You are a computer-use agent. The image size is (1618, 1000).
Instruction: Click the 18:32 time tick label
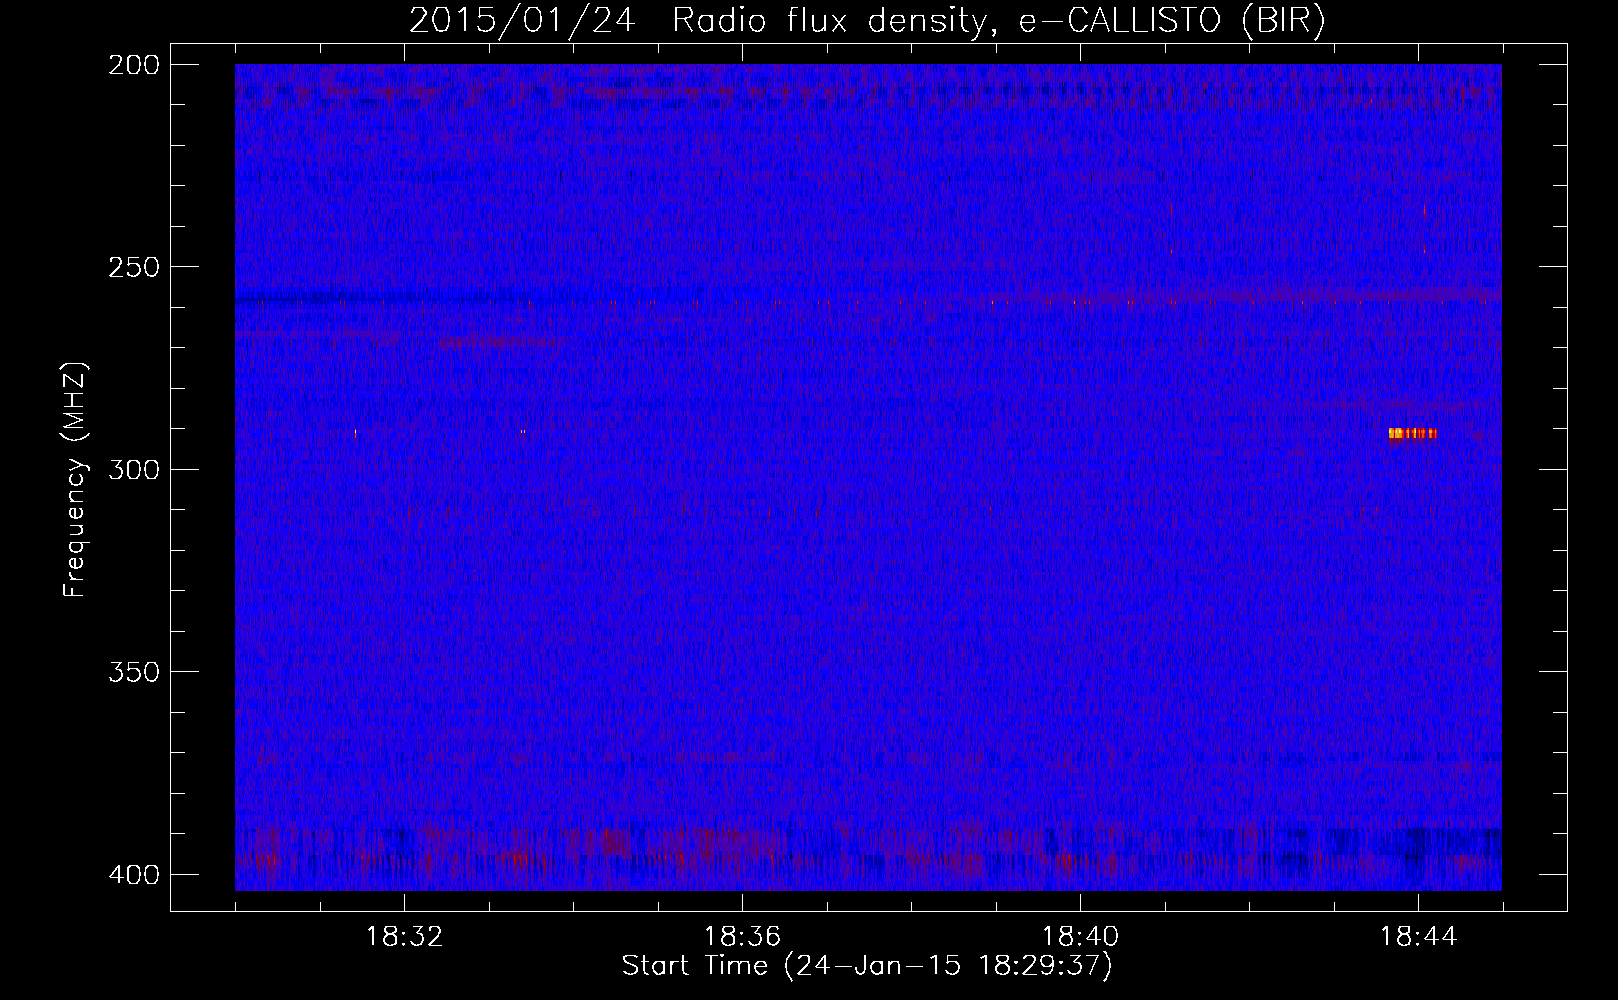pos(404,937)
